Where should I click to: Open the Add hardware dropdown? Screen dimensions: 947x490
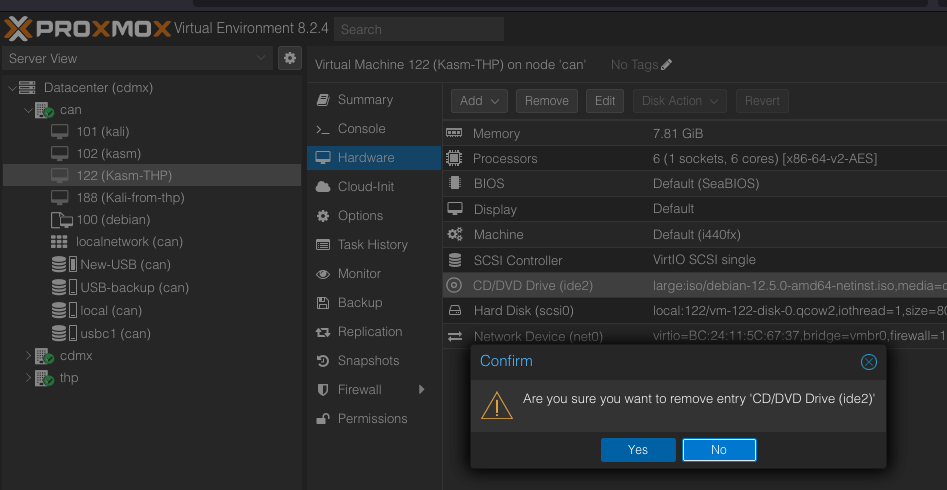click(480, 101)
